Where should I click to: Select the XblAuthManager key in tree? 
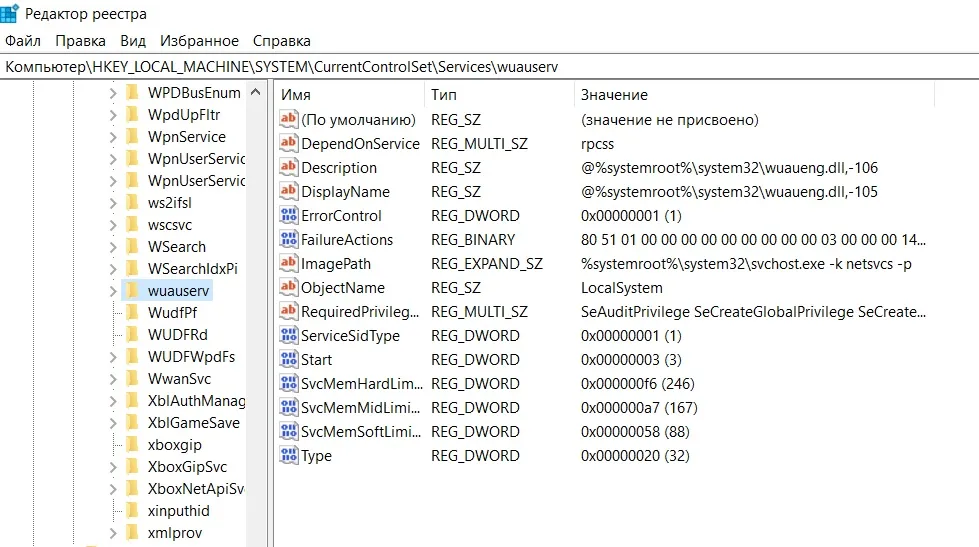pos(196,401)
